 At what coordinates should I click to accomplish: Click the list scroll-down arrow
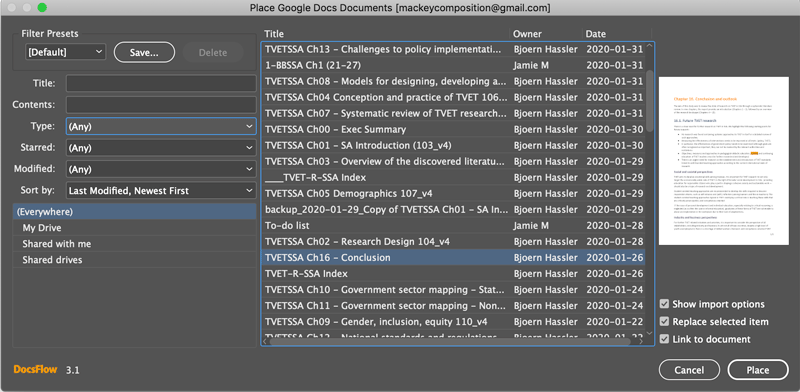[x=649, y=332]
